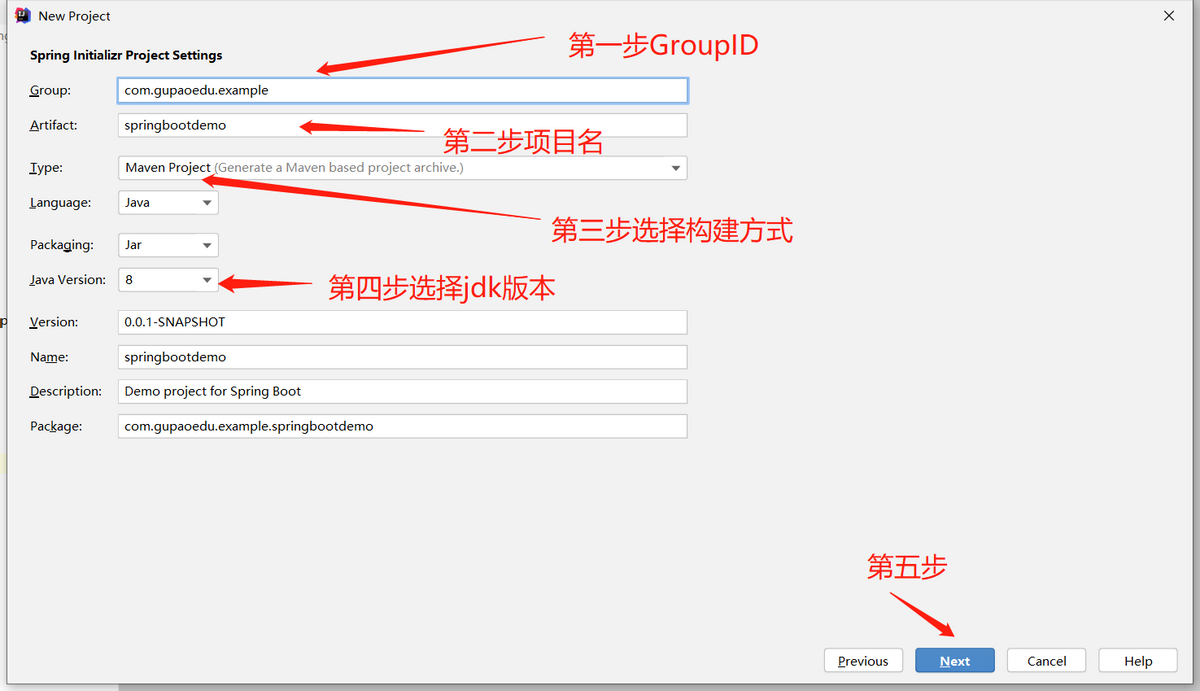The image size is (1200, 691).
Task: Click the Description label
Action: [66, 391]
